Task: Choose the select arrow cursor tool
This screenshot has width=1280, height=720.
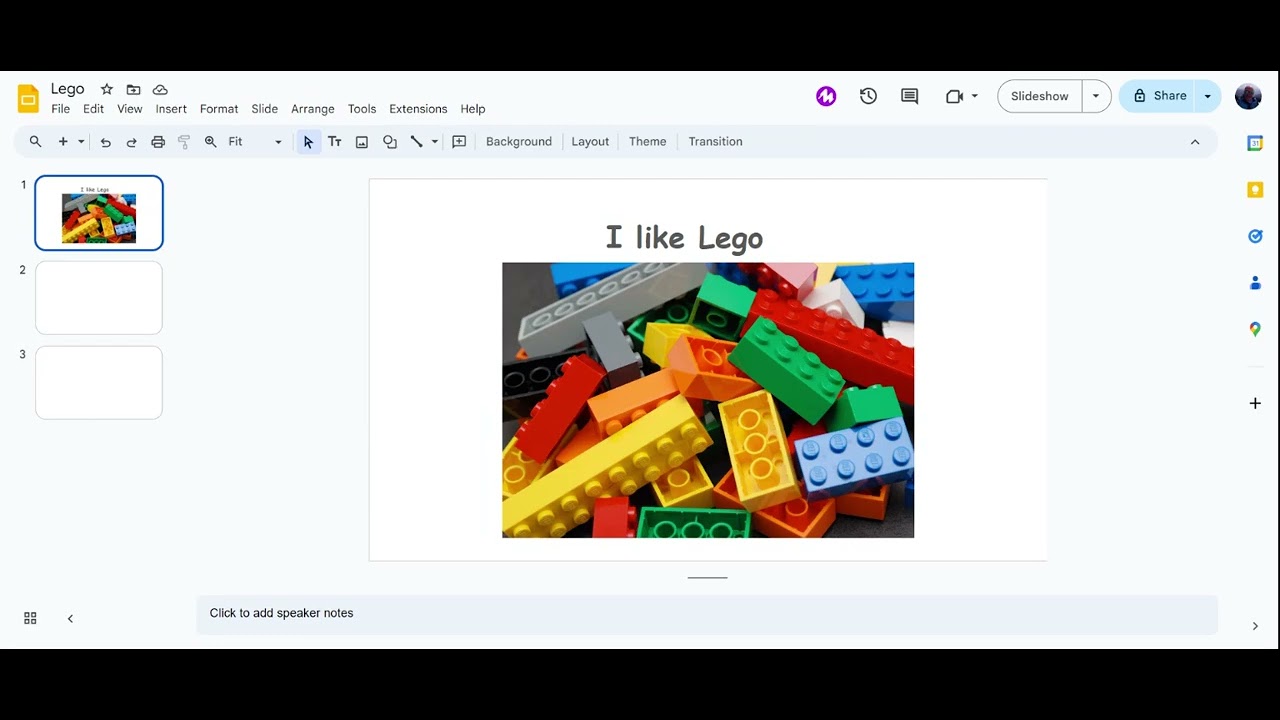Action: pyautogui.click(x=308, y=142)
